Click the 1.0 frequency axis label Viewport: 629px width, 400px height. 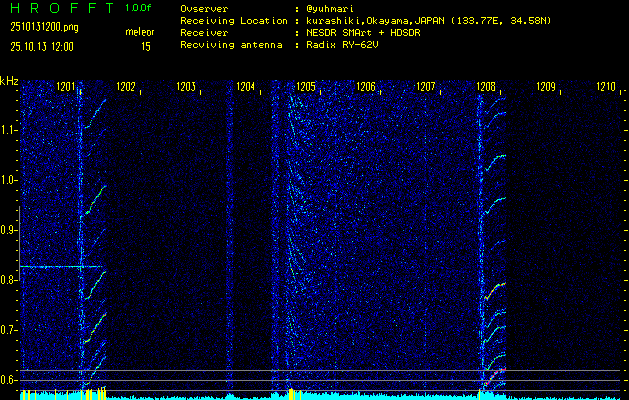click(9, 180)
